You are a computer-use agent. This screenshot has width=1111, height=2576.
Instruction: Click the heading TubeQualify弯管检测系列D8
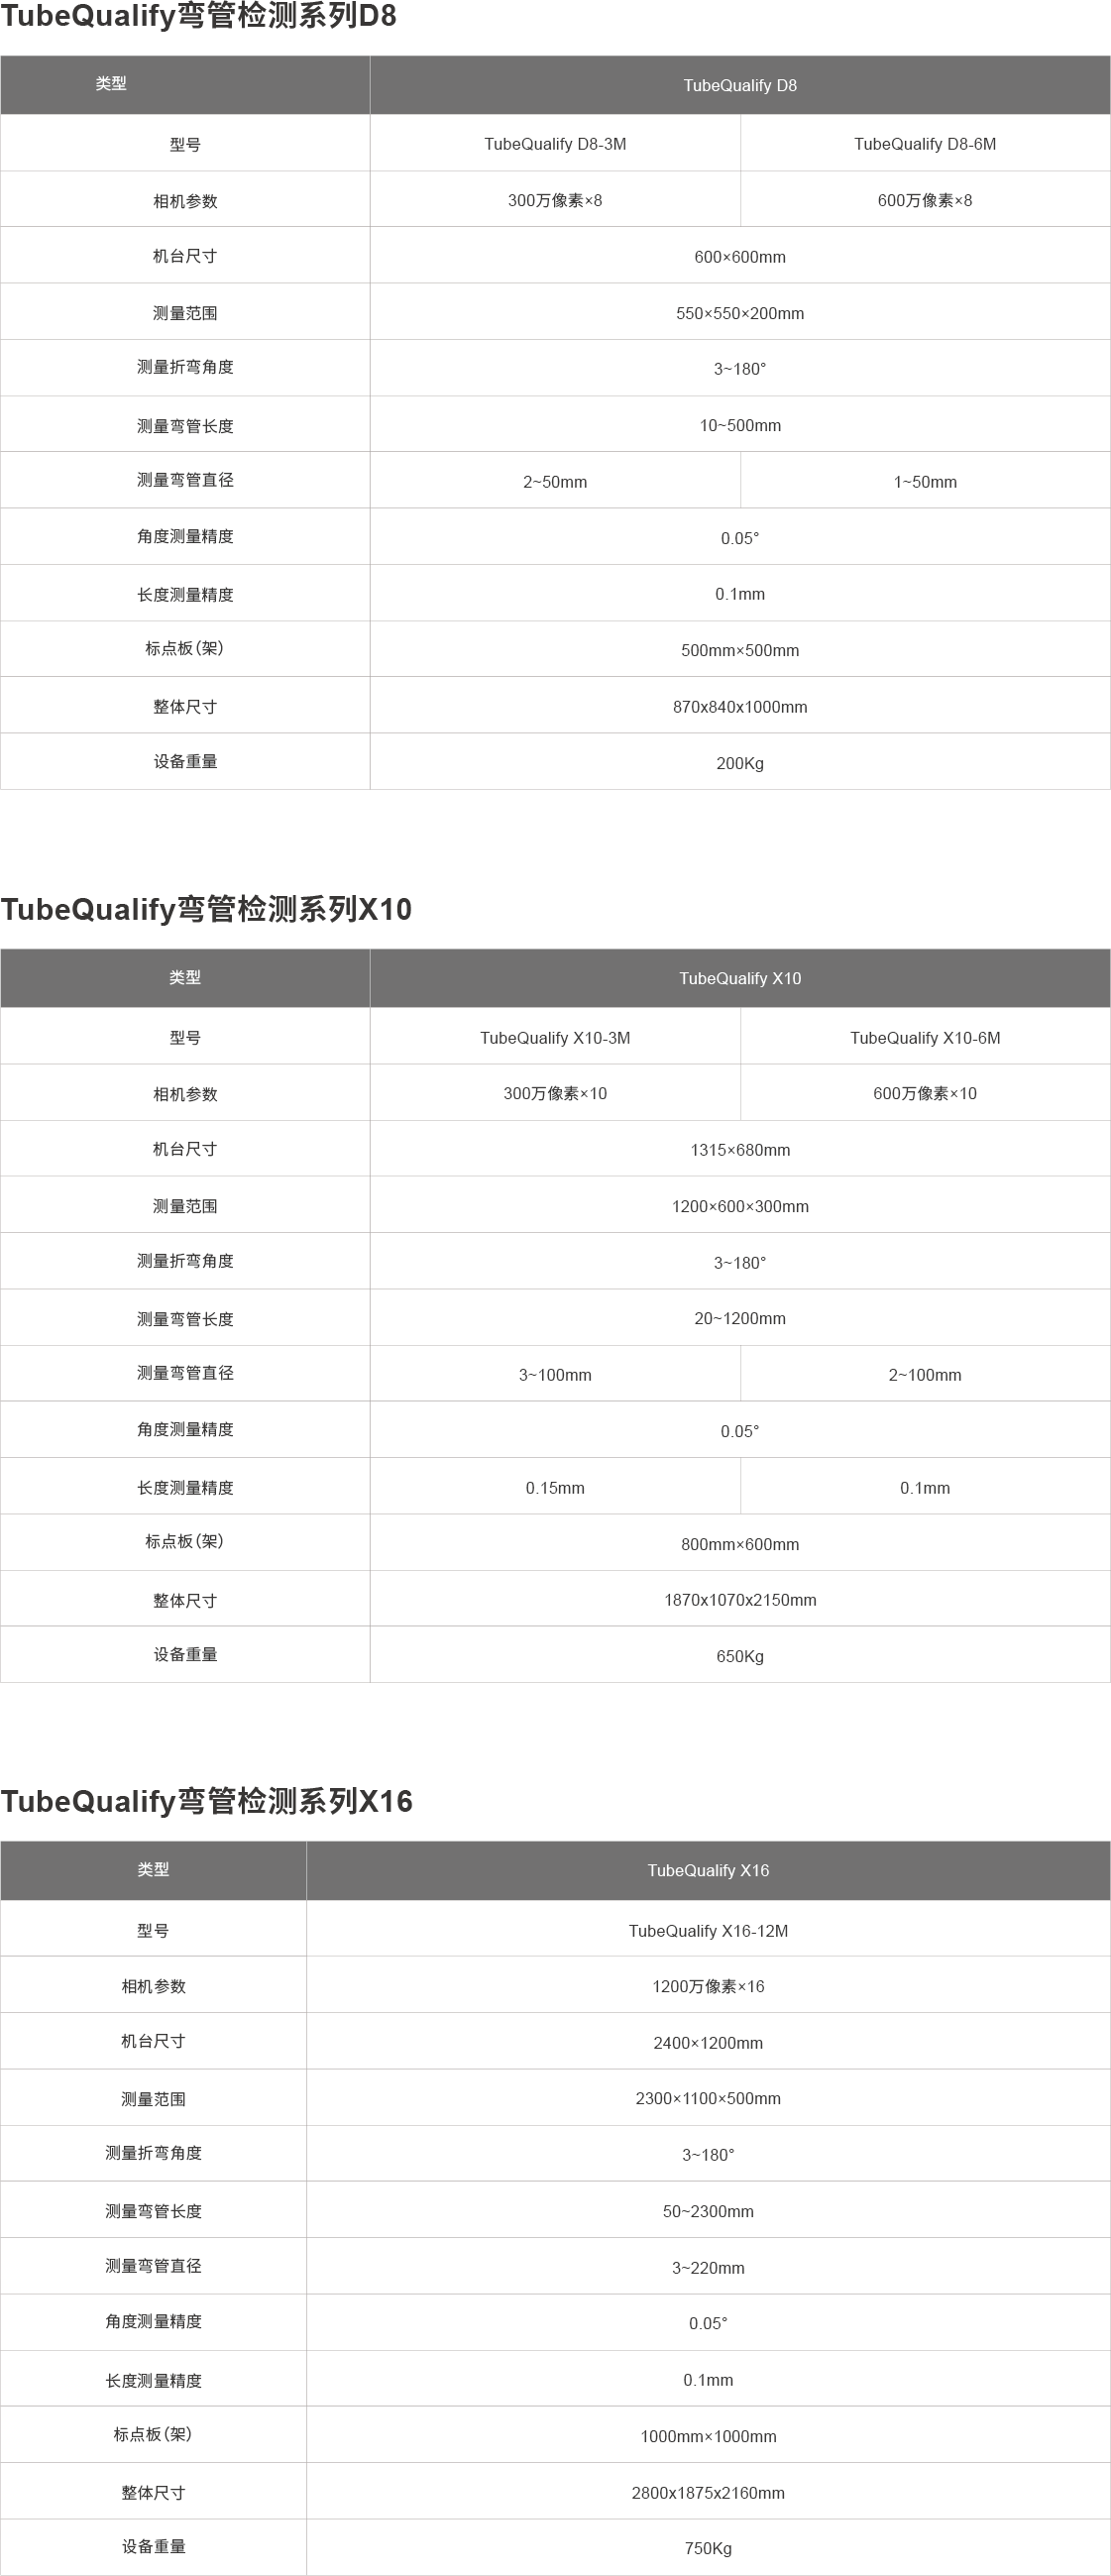coord(198,16)
